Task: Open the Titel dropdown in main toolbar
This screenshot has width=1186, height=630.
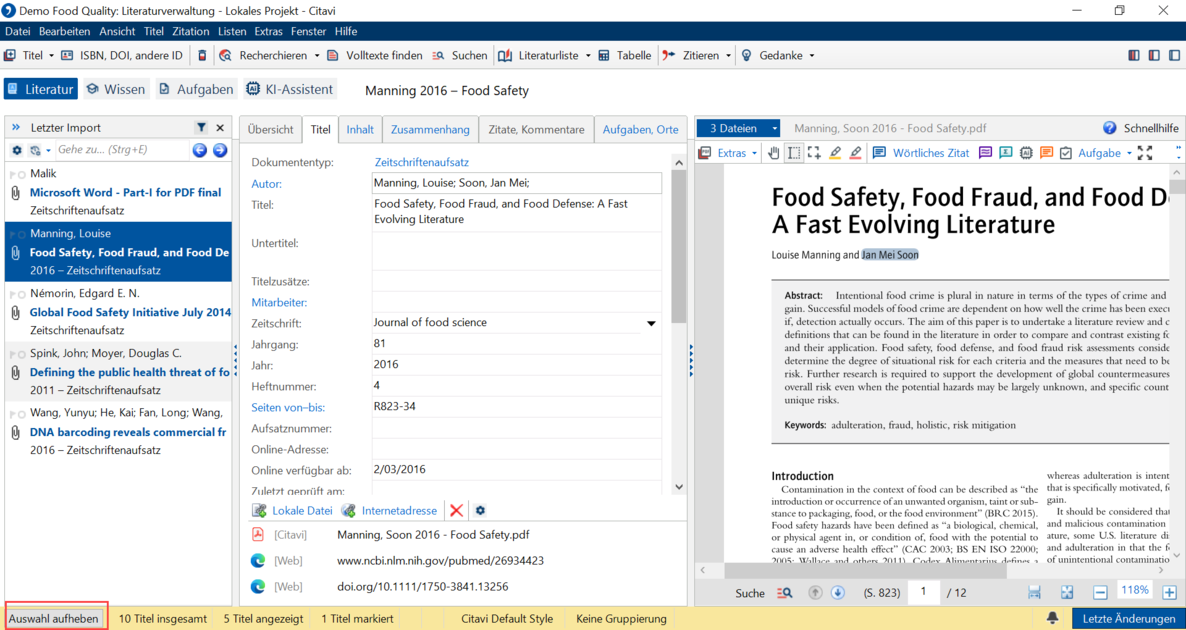Action: [51, 55]
